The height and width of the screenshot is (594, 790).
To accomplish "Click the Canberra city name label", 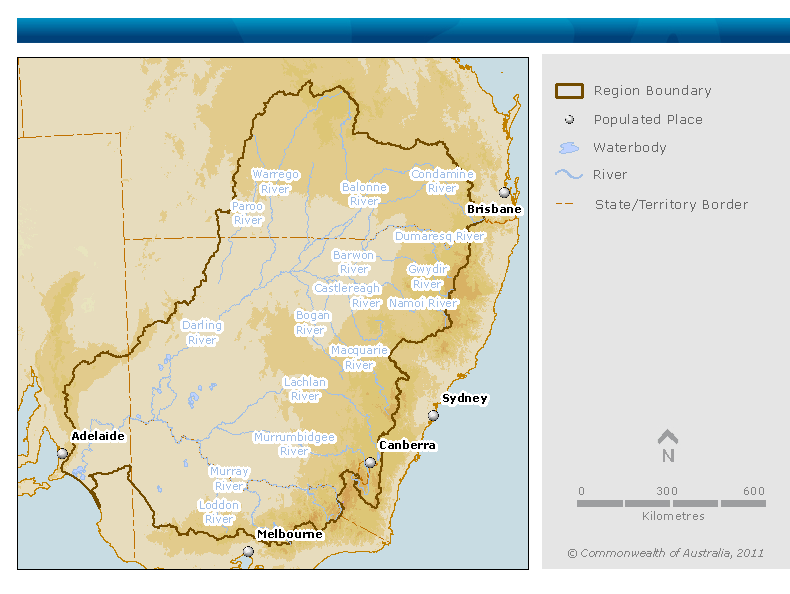I will click(407, 445).
